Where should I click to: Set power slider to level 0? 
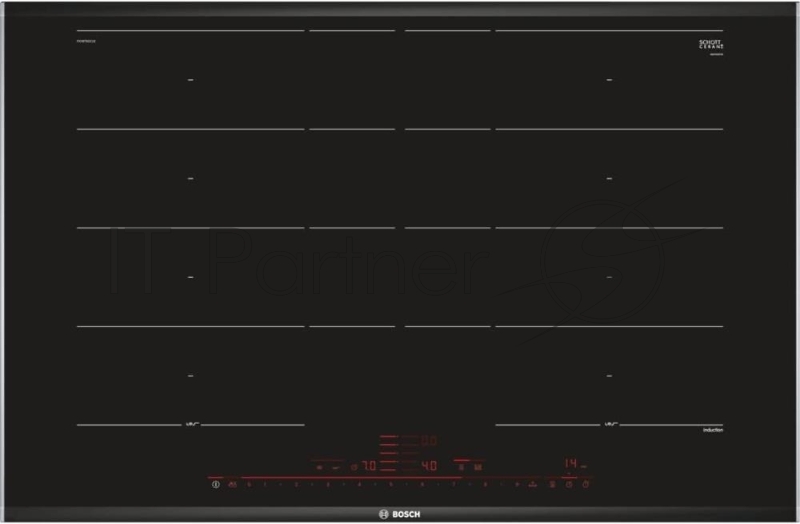click(248, 485)
